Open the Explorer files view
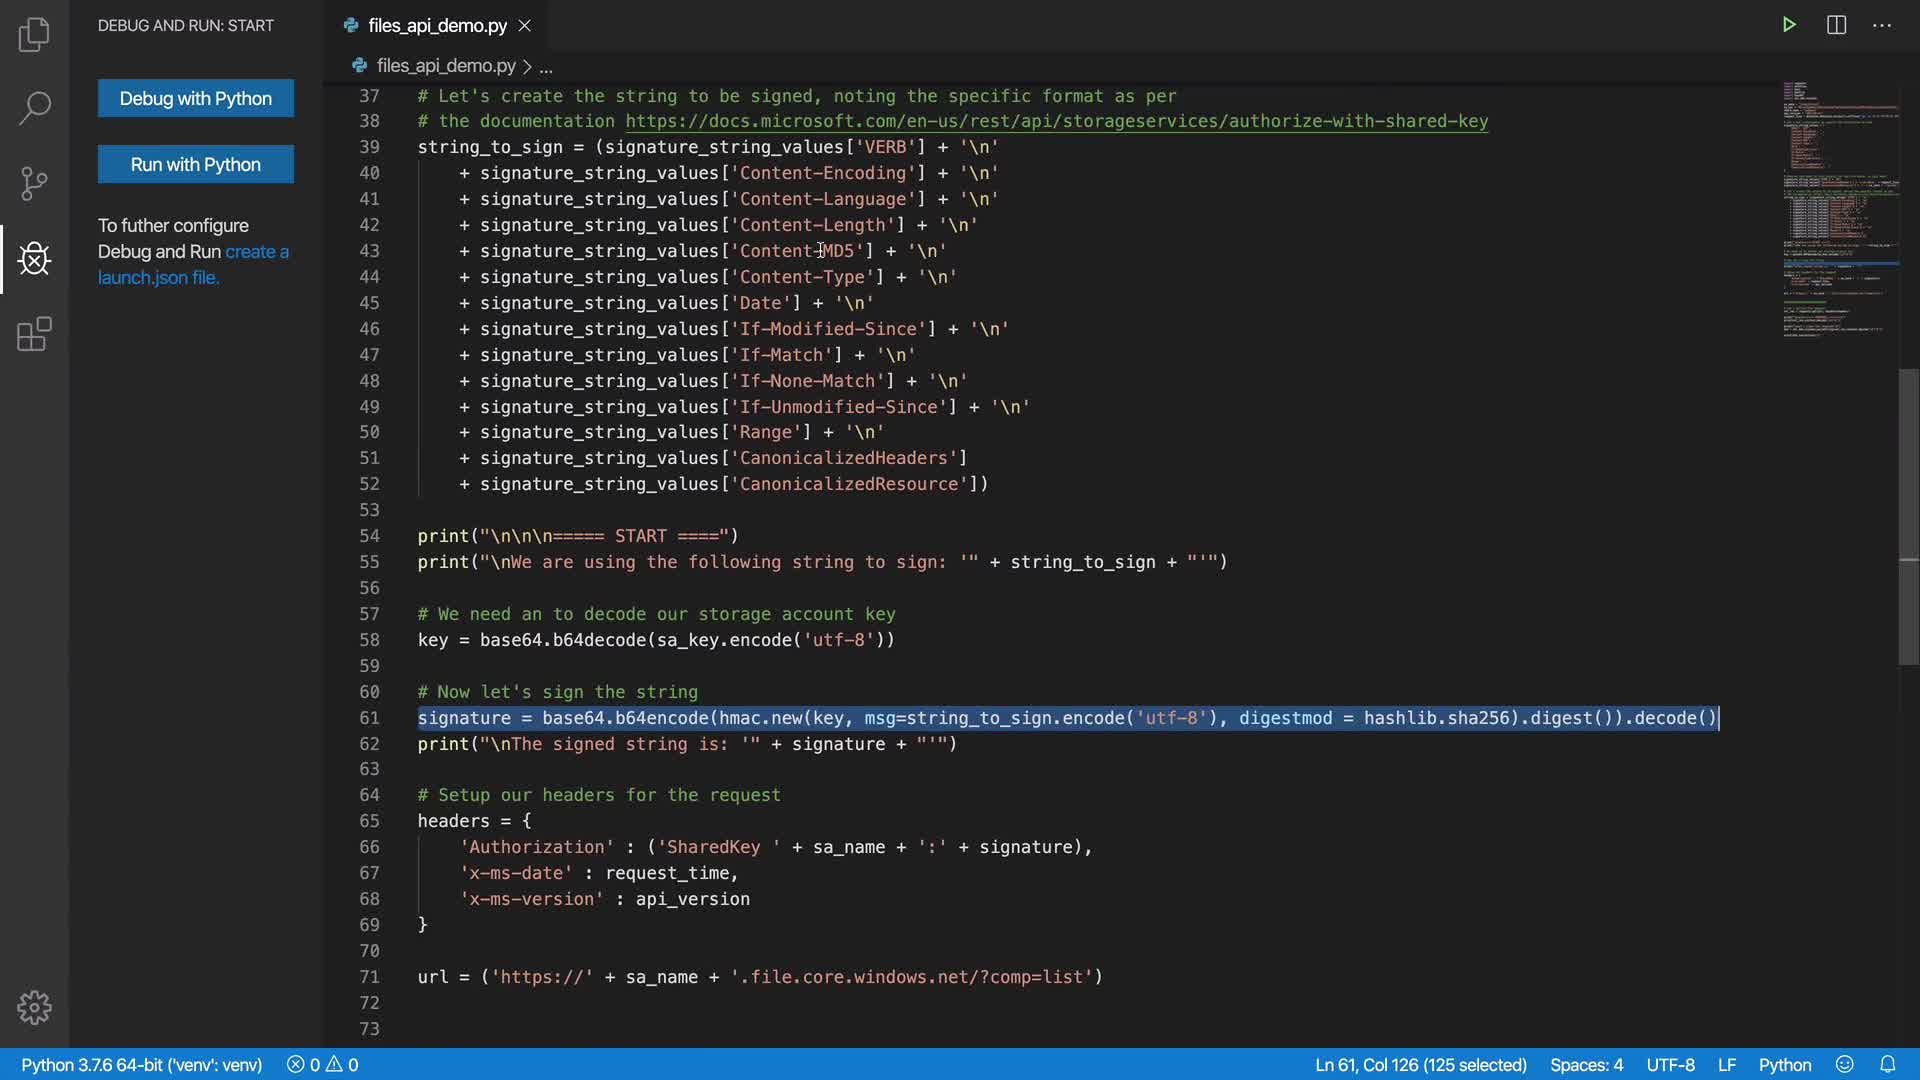The image size is (1920, 1080). tap(34, 35)
